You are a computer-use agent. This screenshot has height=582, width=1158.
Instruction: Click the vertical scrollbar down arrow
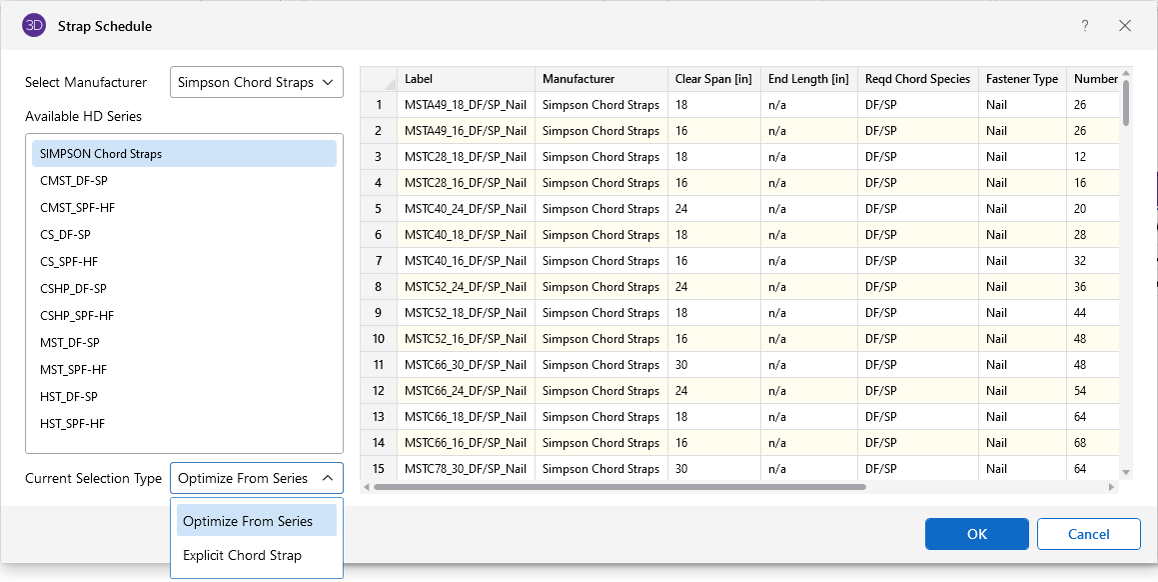pos(1126,472)
